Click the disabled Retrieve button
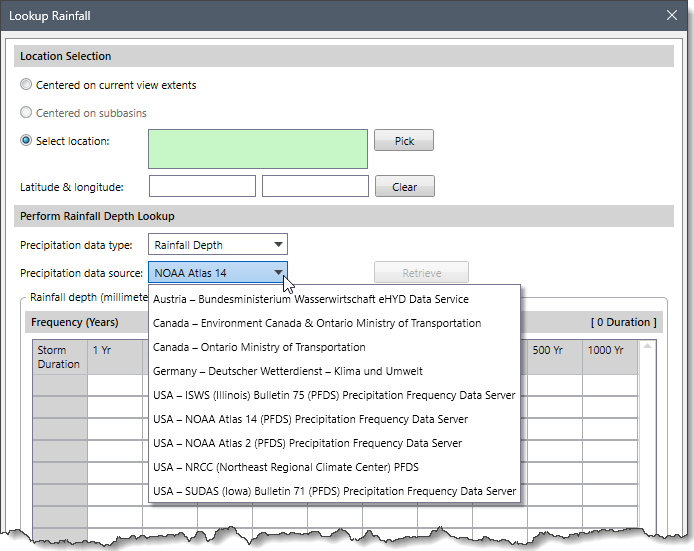This screenshot has width=694, height=551. (x=421, y=273)
